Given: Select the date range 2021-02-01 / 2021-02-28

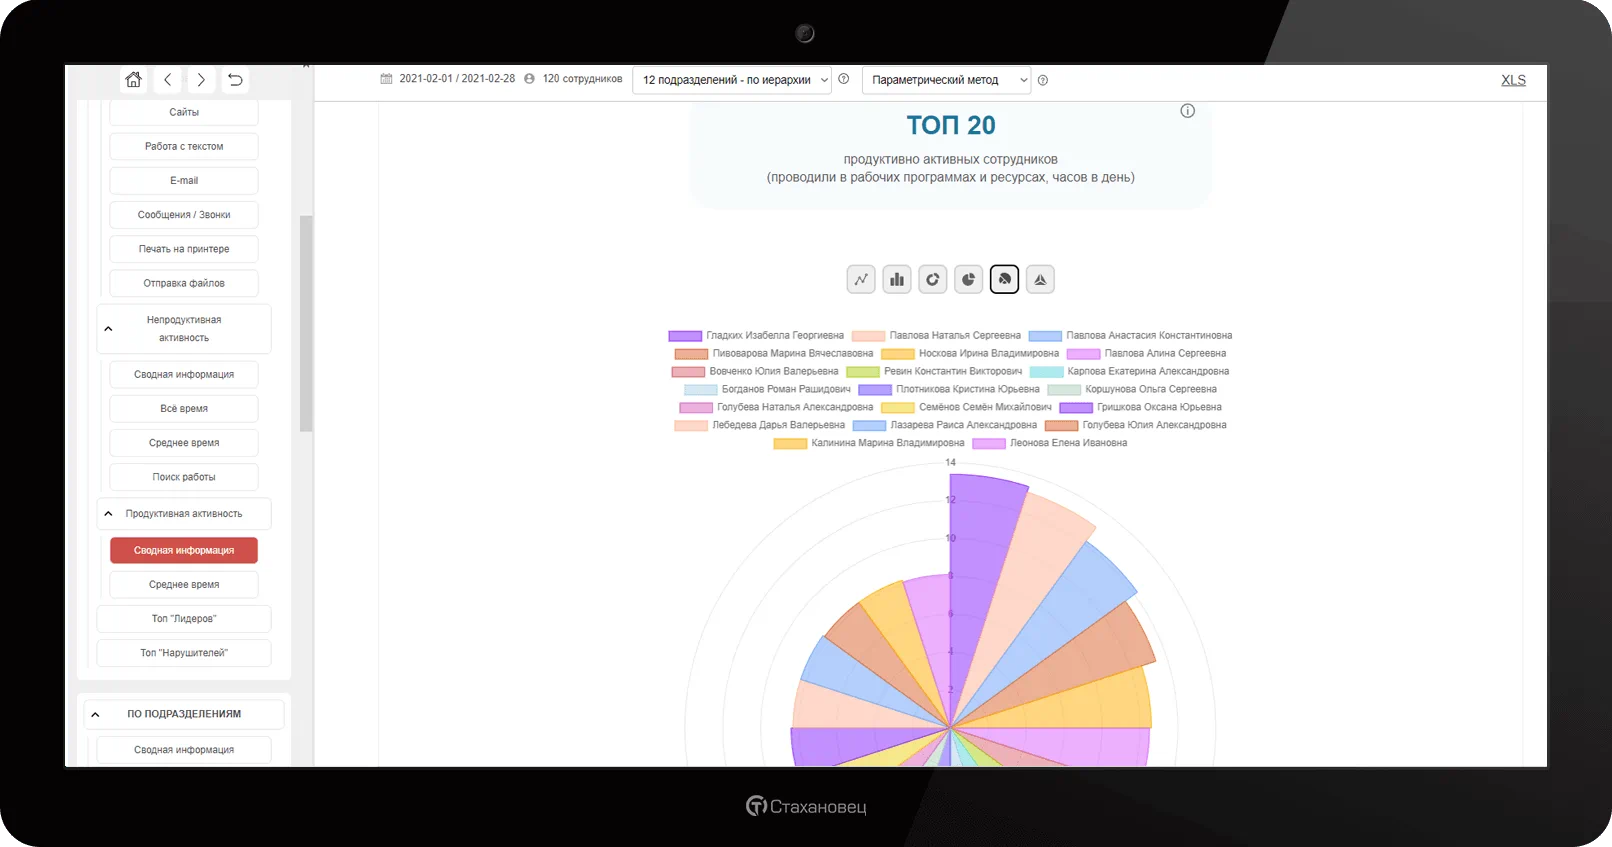Looking at the screenshot, I should pos(457,79).
